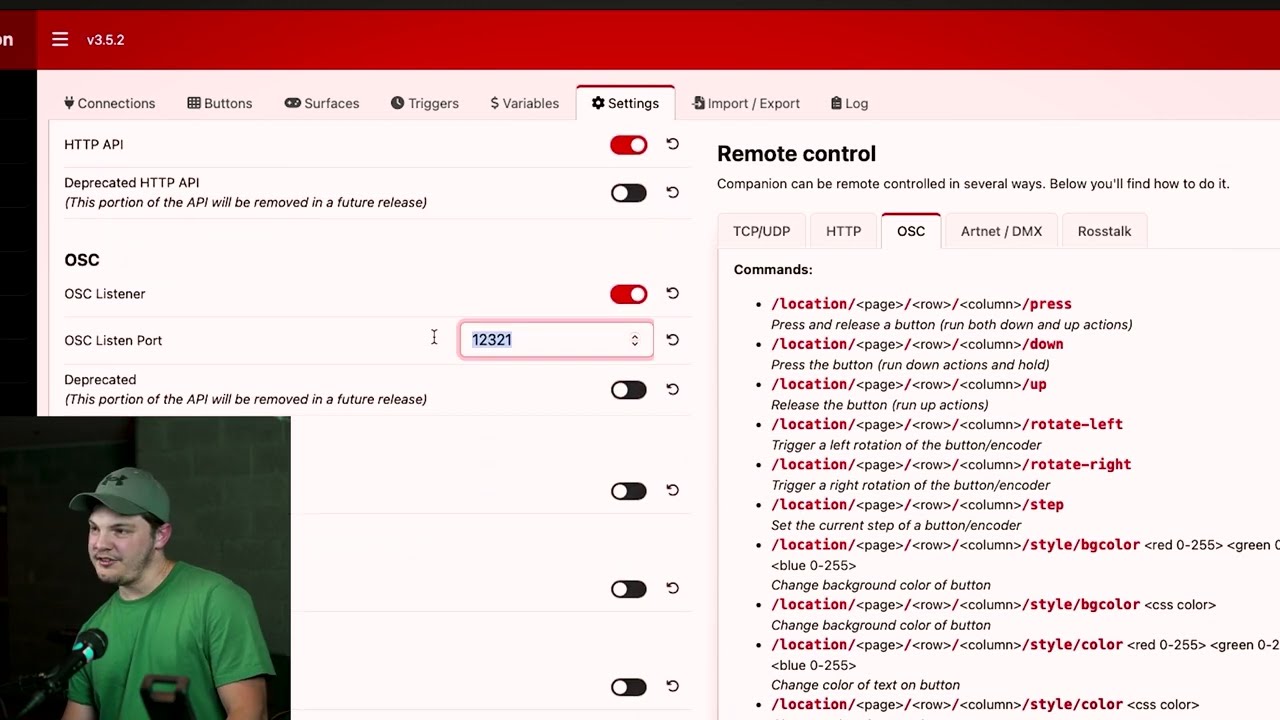Switch to the Artnet / DMX tab
The width and height of the screenshot is (1280, 720).
pos(1001,231)
